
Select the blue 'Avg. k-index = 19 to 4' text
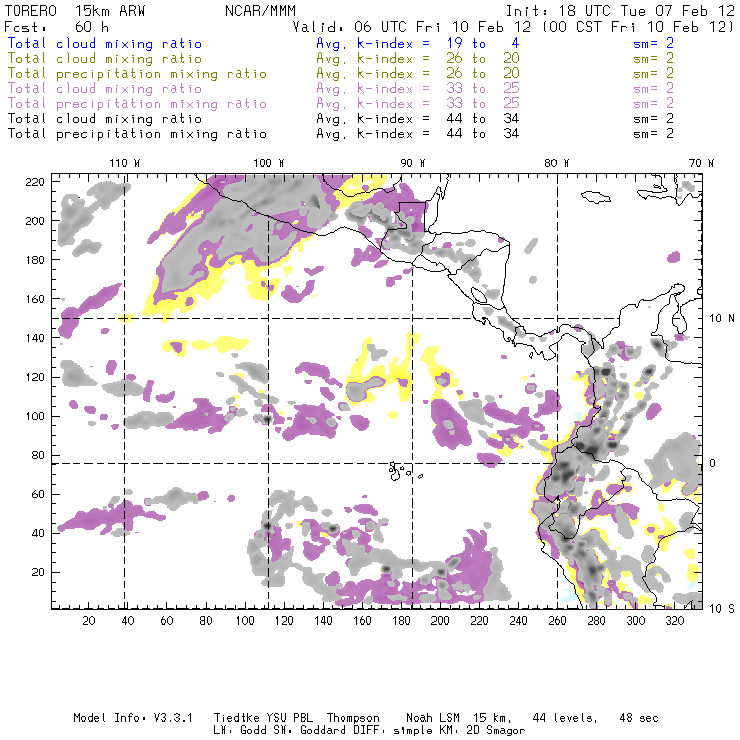[418, 43]
